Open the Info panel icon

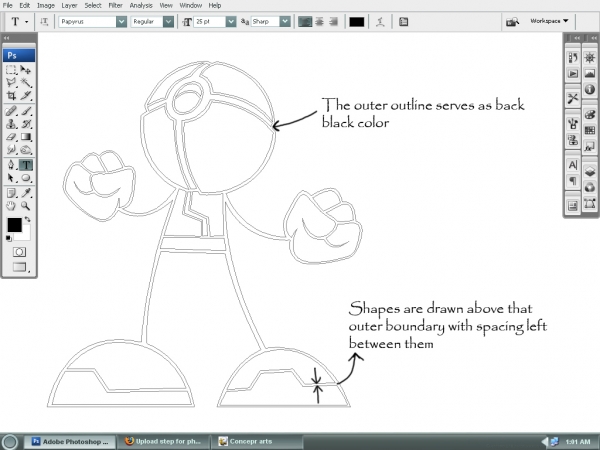590,89
